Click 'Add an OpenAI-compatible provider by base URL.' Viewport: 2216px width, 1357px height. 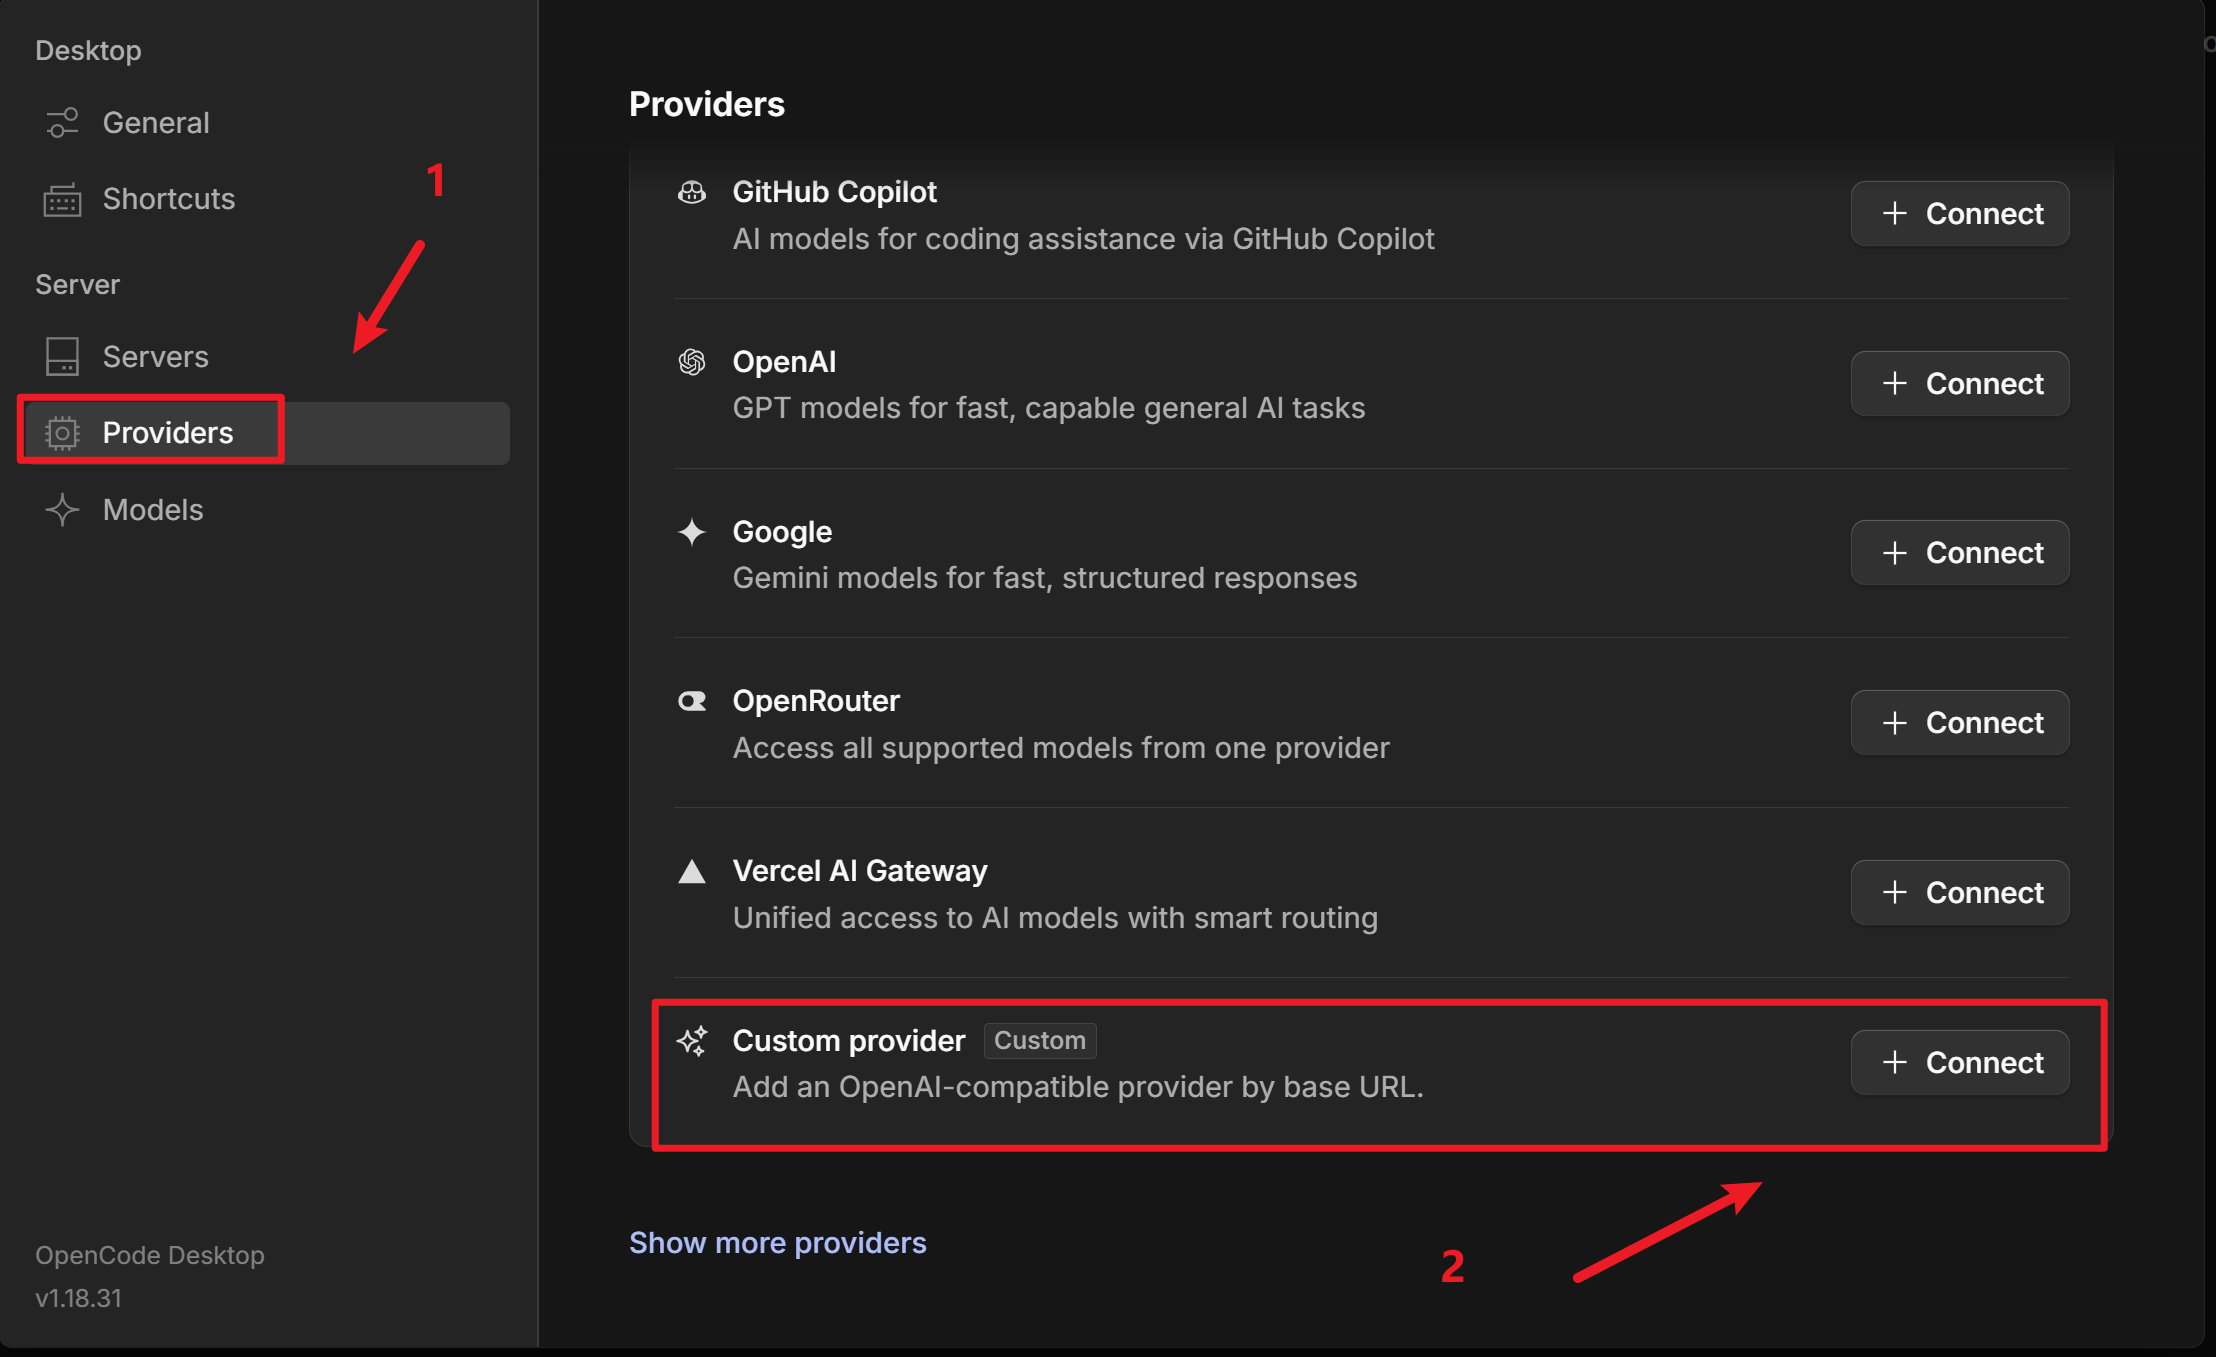[x=1078, y=1087]
